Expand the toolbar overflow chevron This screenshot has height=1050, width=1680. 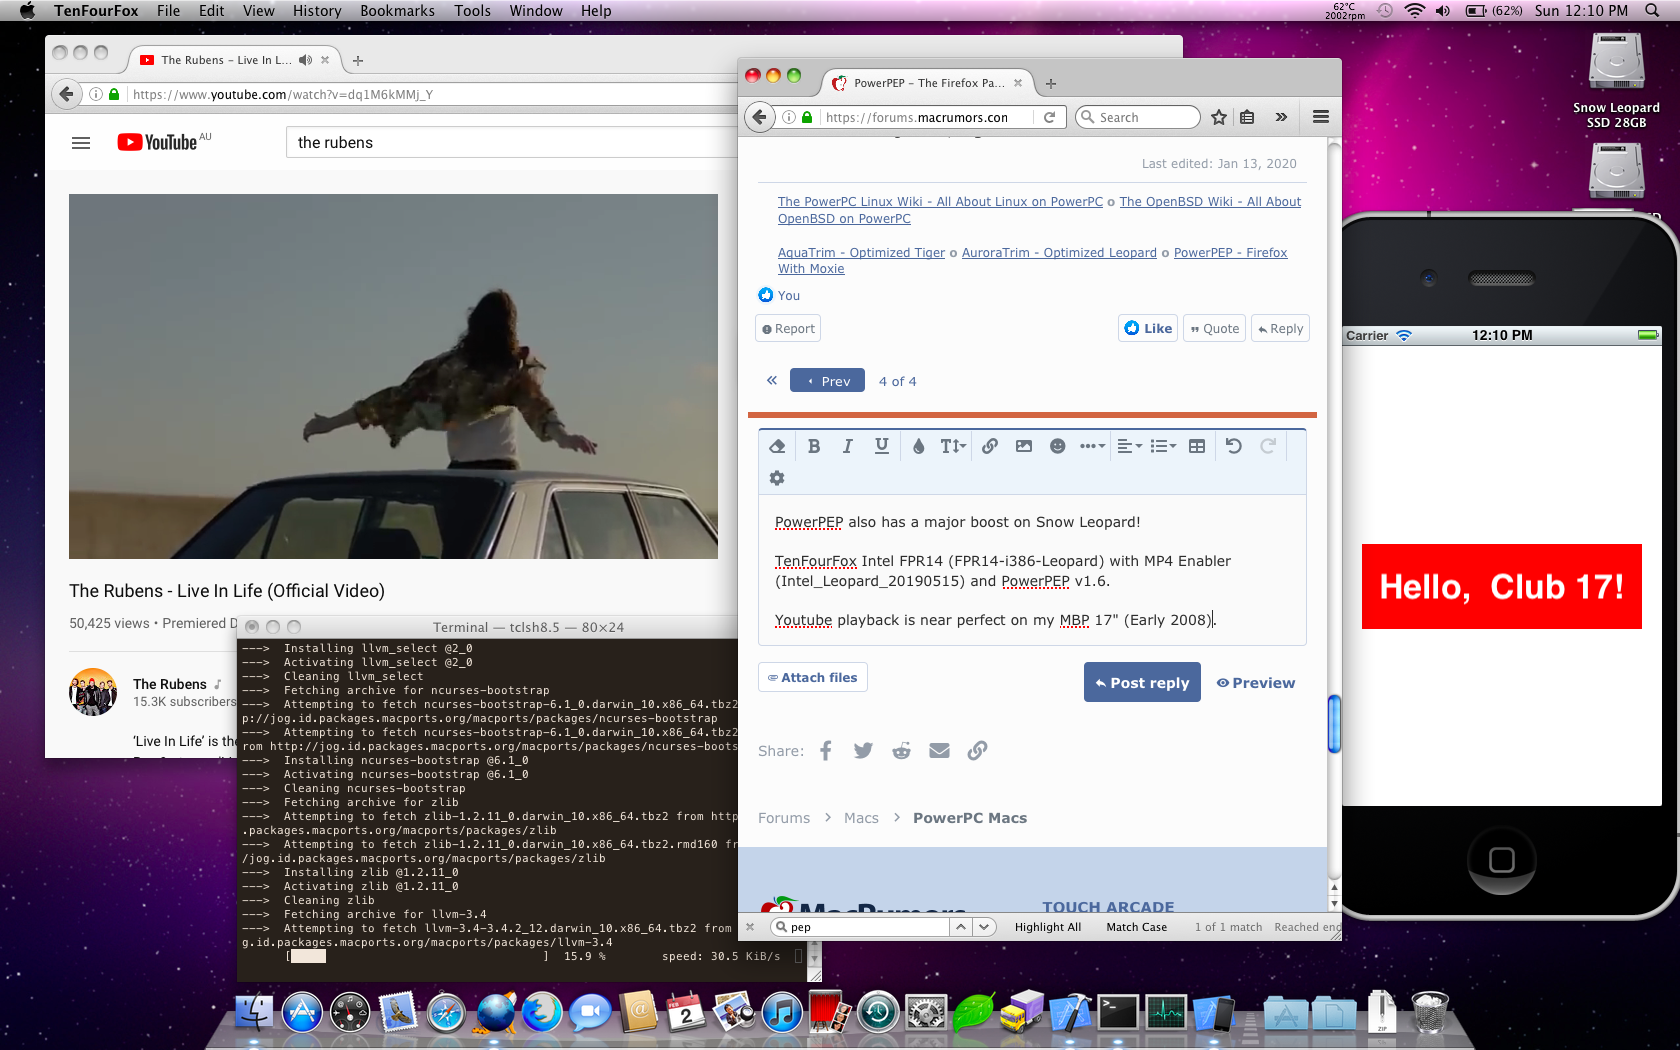click(1281, 117)
